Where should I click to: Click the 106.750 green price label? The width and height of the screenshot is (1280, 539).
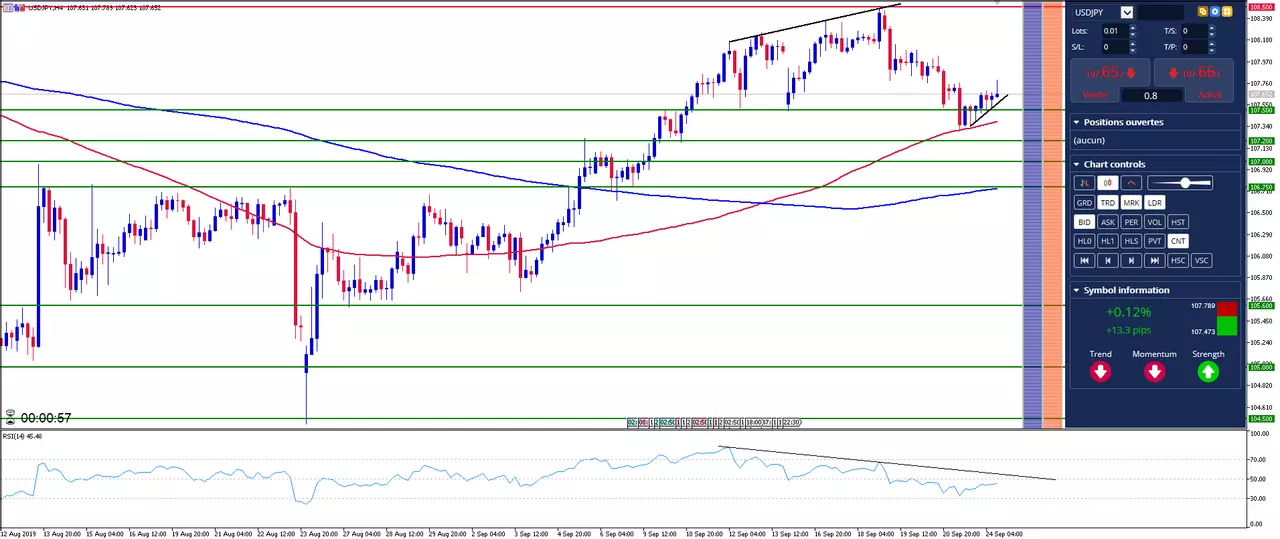[x=1260, y=187]
